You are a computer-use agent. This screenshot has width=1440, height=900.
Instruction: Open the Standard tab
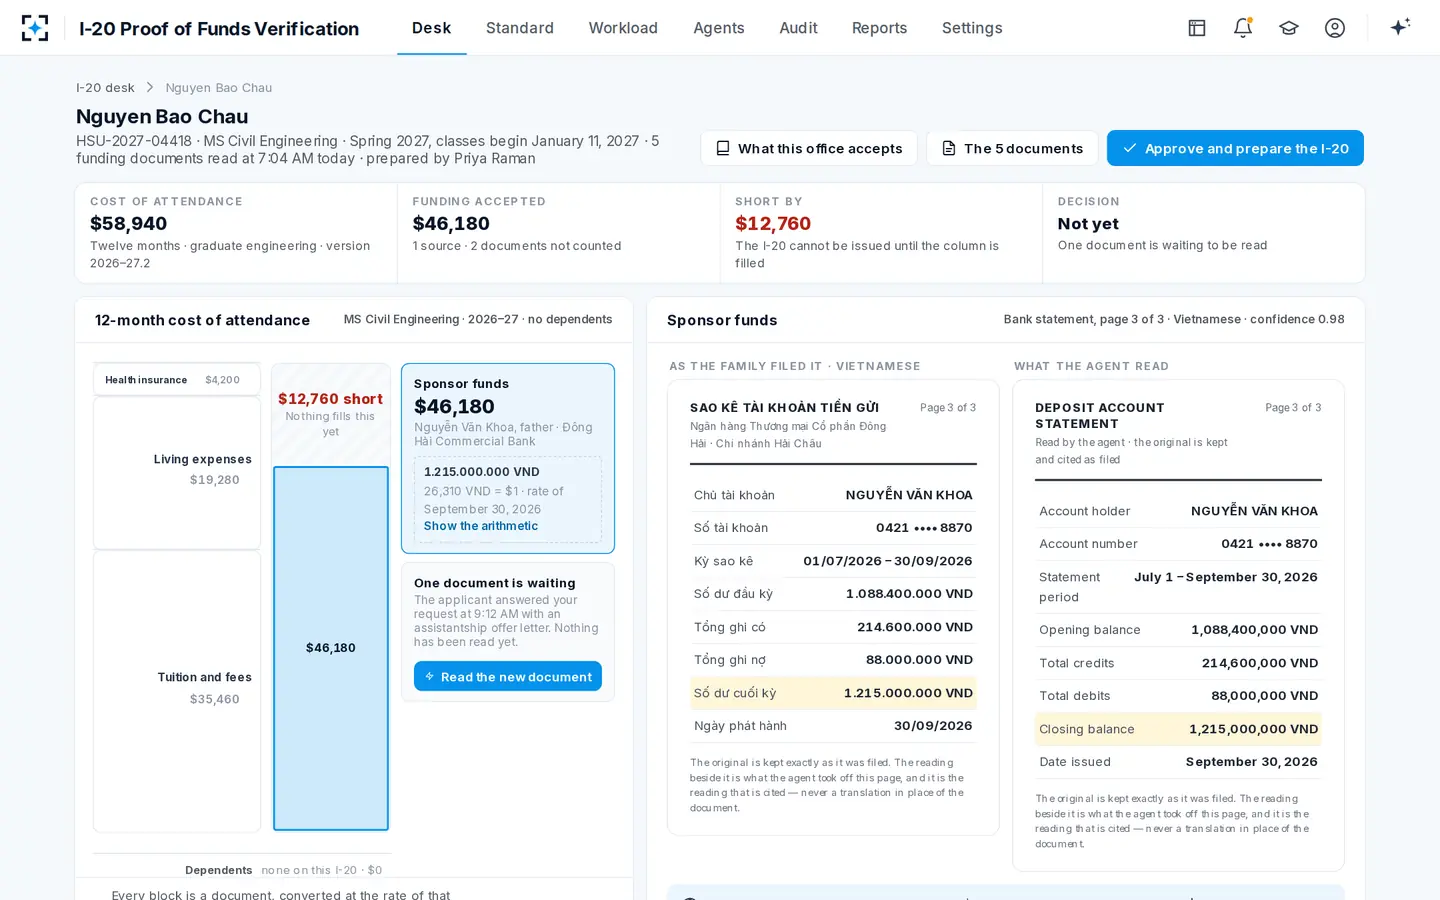[520, 28]
